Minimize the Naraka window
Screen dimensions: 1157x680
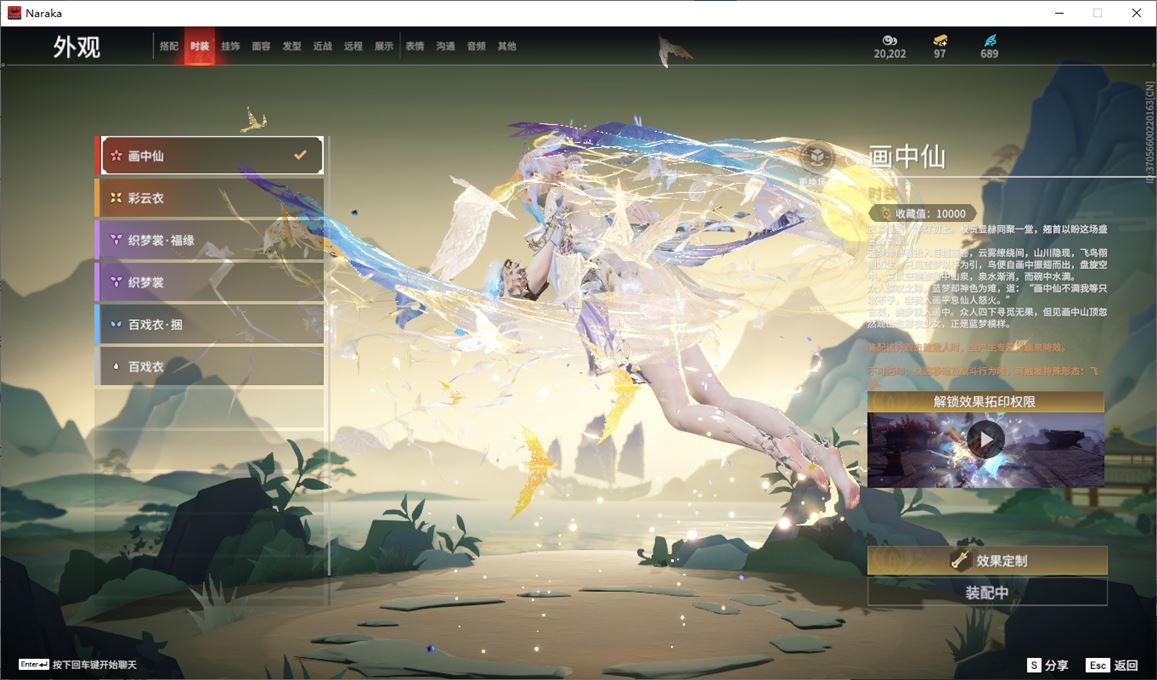1060,13
